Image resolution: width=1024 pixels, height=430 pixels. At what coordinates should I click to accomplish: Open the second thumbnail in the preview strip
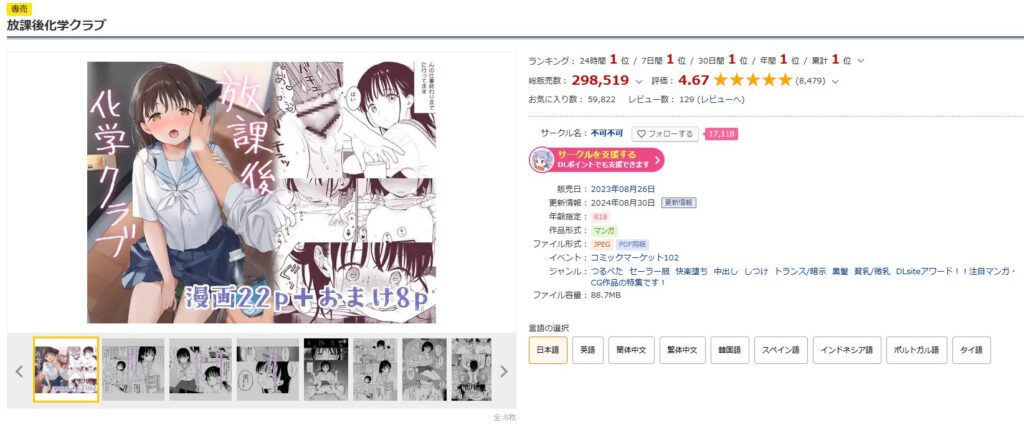coord(133,369)
